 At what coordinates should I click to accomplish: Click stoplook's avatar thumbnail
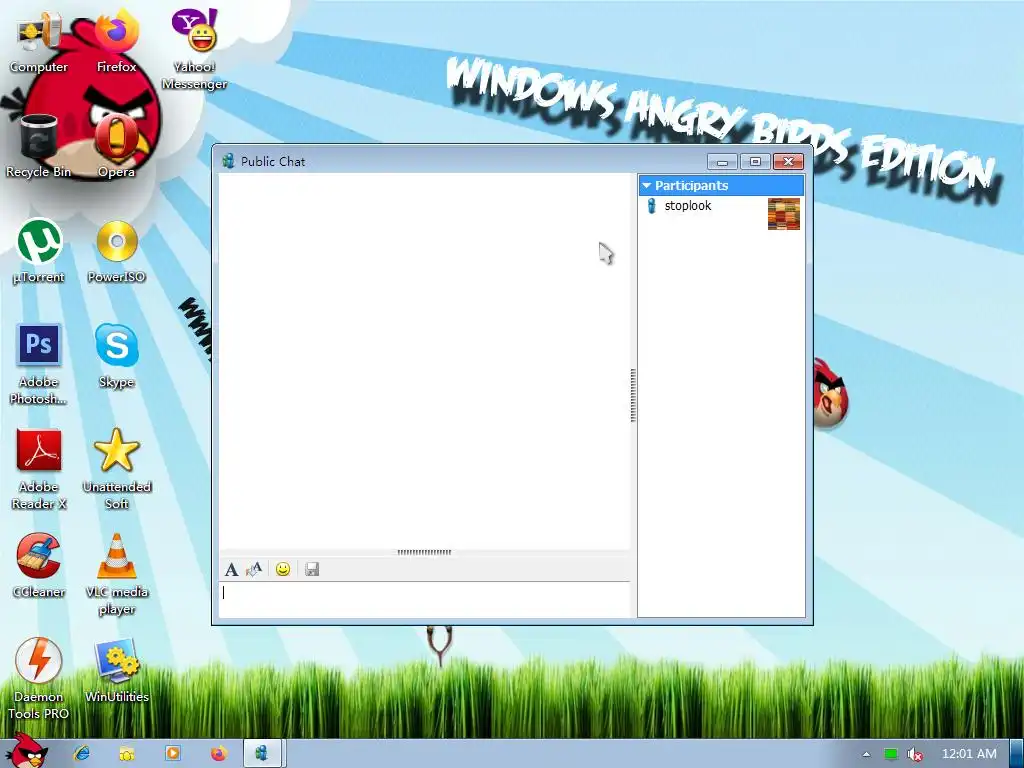point(784,214)
